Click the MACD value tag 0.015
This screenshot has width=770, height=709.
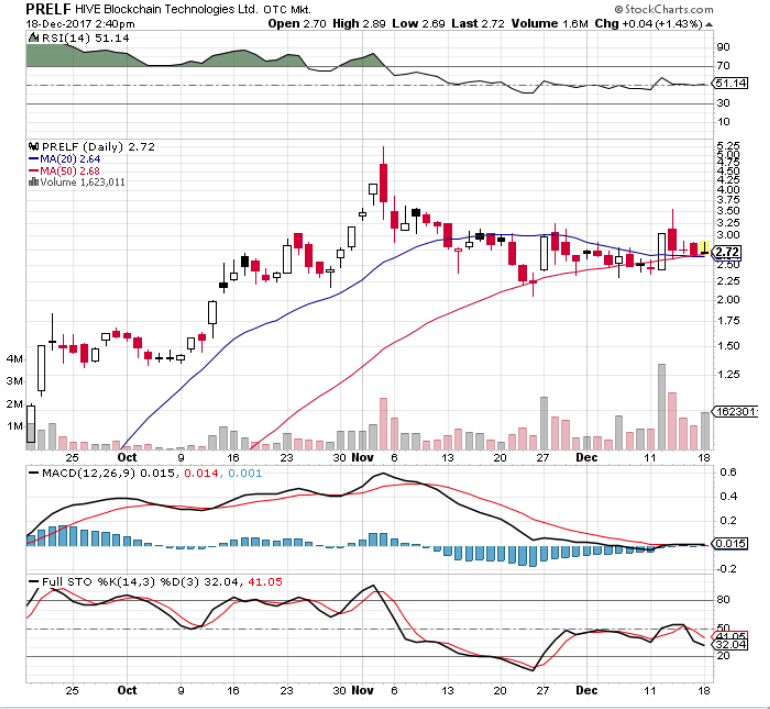(x=729, y=543)
